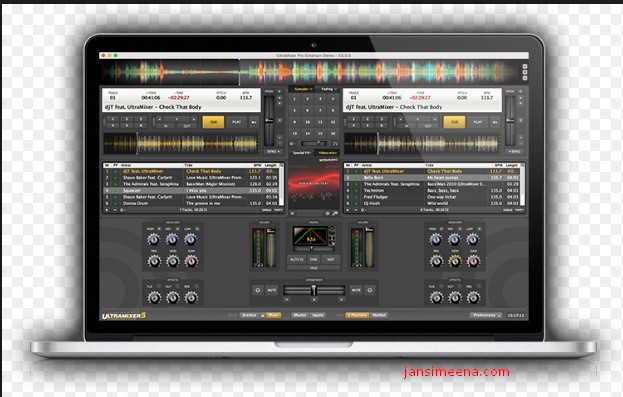This screenshot has width=623, height=397.
Task: Toggle left LOW kill button
Action: 196,229
